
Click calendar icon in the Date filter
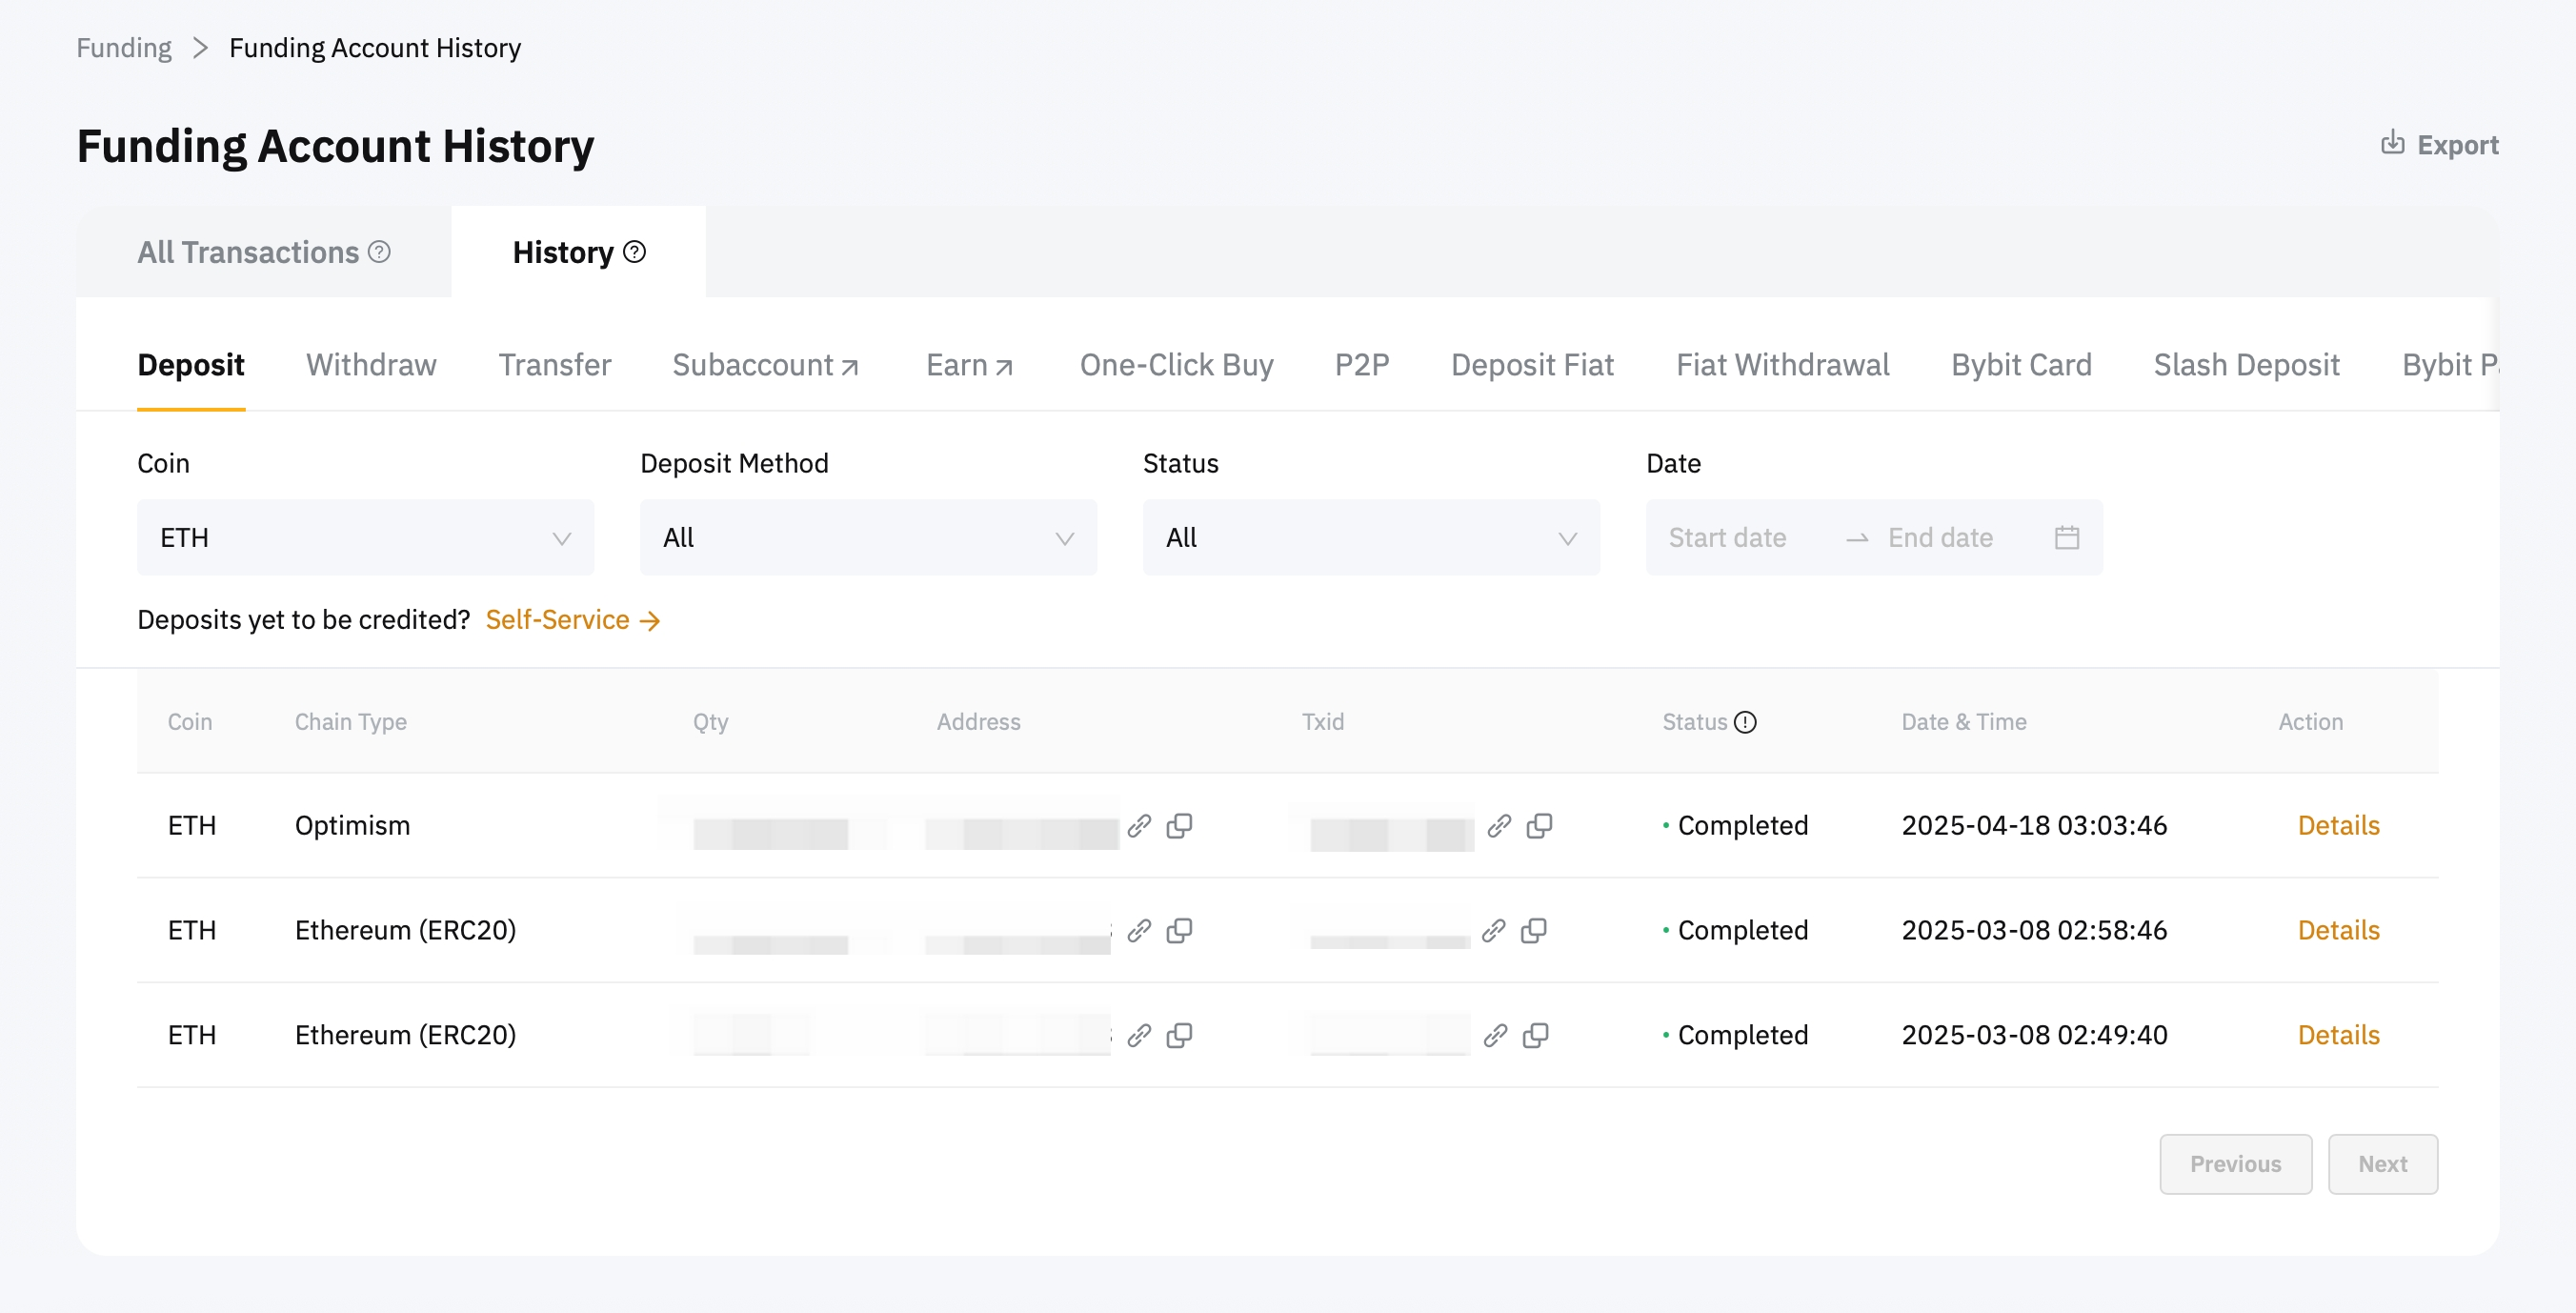pos(2067,538)
